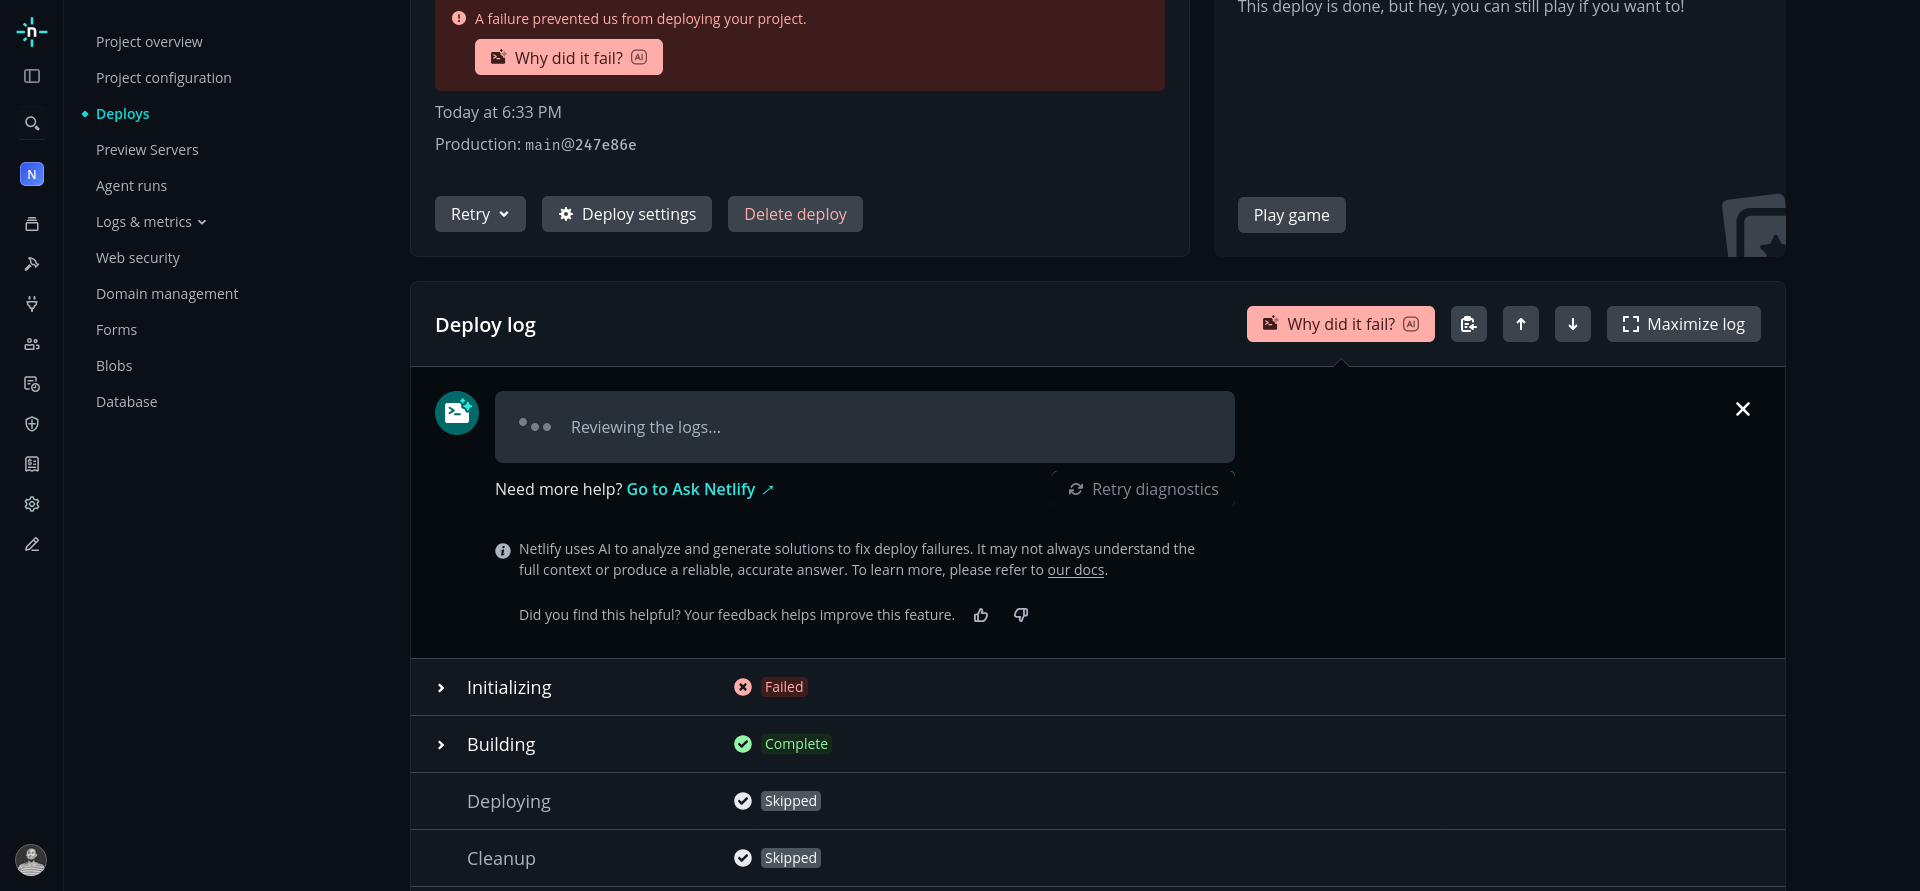
Task: Click the billing document icon in rail
Action: tap(32, 464)
